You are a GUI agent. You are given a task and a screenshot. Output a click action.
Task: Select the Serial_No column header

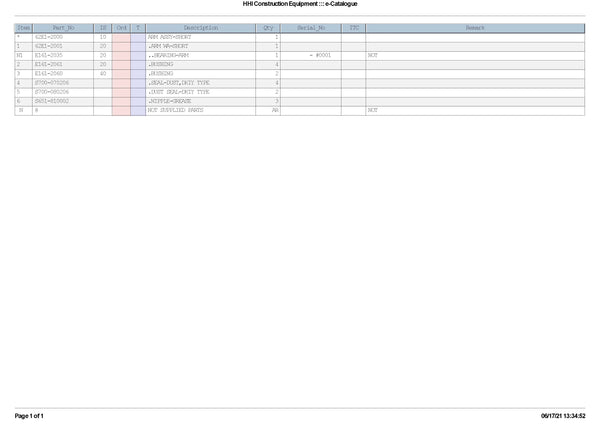(312, 28)
